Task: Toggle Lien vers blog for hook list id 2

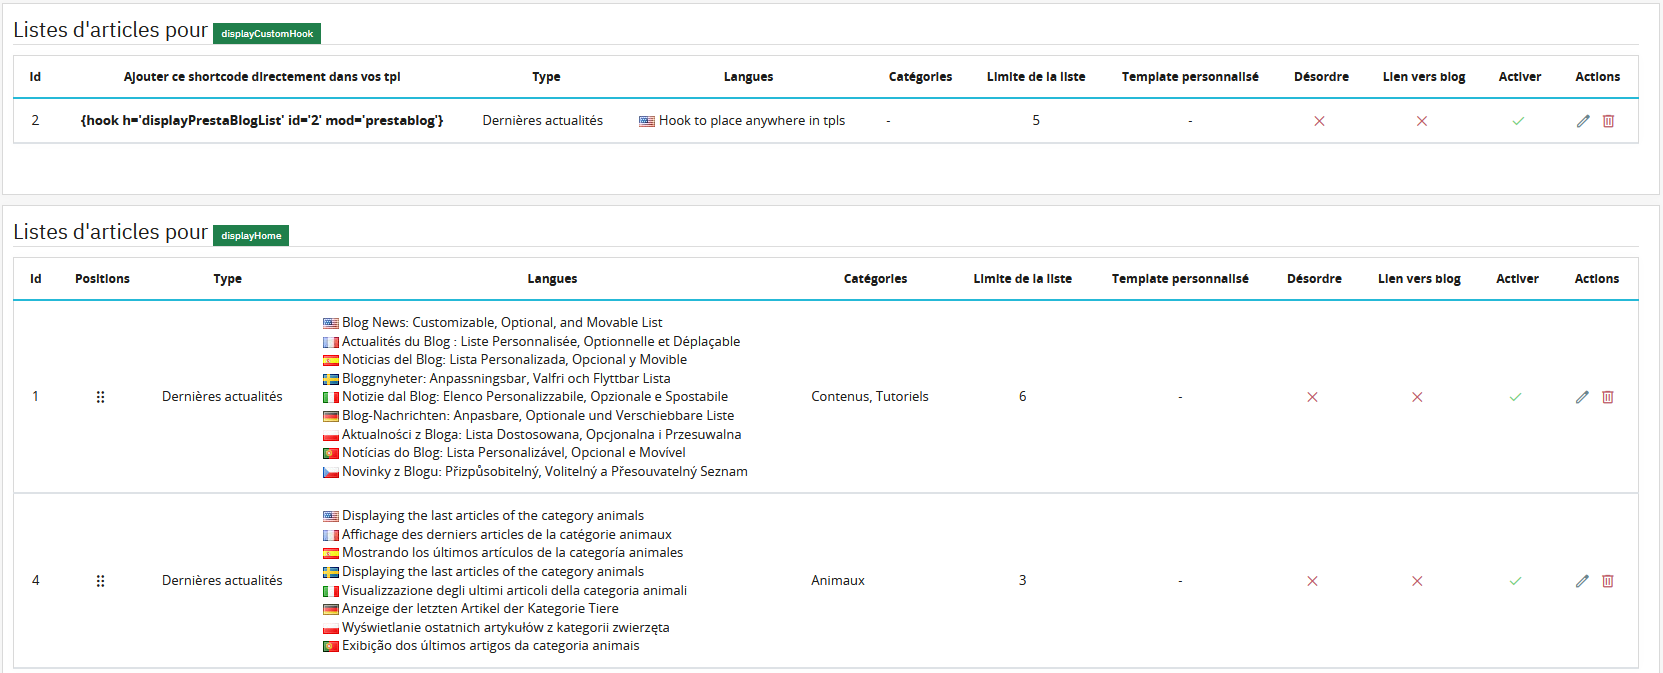Action: pos(1421,121)
